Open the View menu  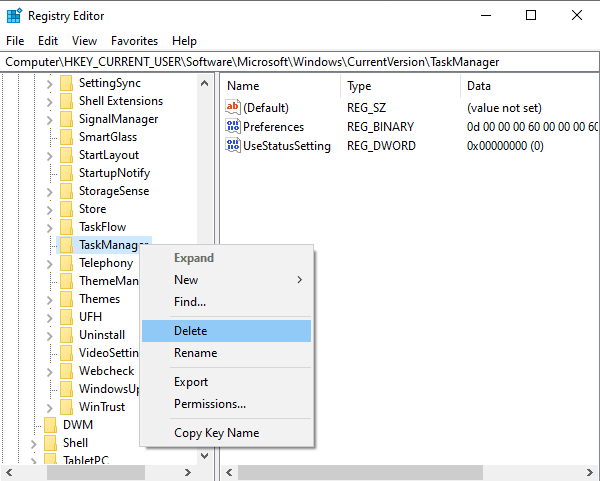[85, 41]
